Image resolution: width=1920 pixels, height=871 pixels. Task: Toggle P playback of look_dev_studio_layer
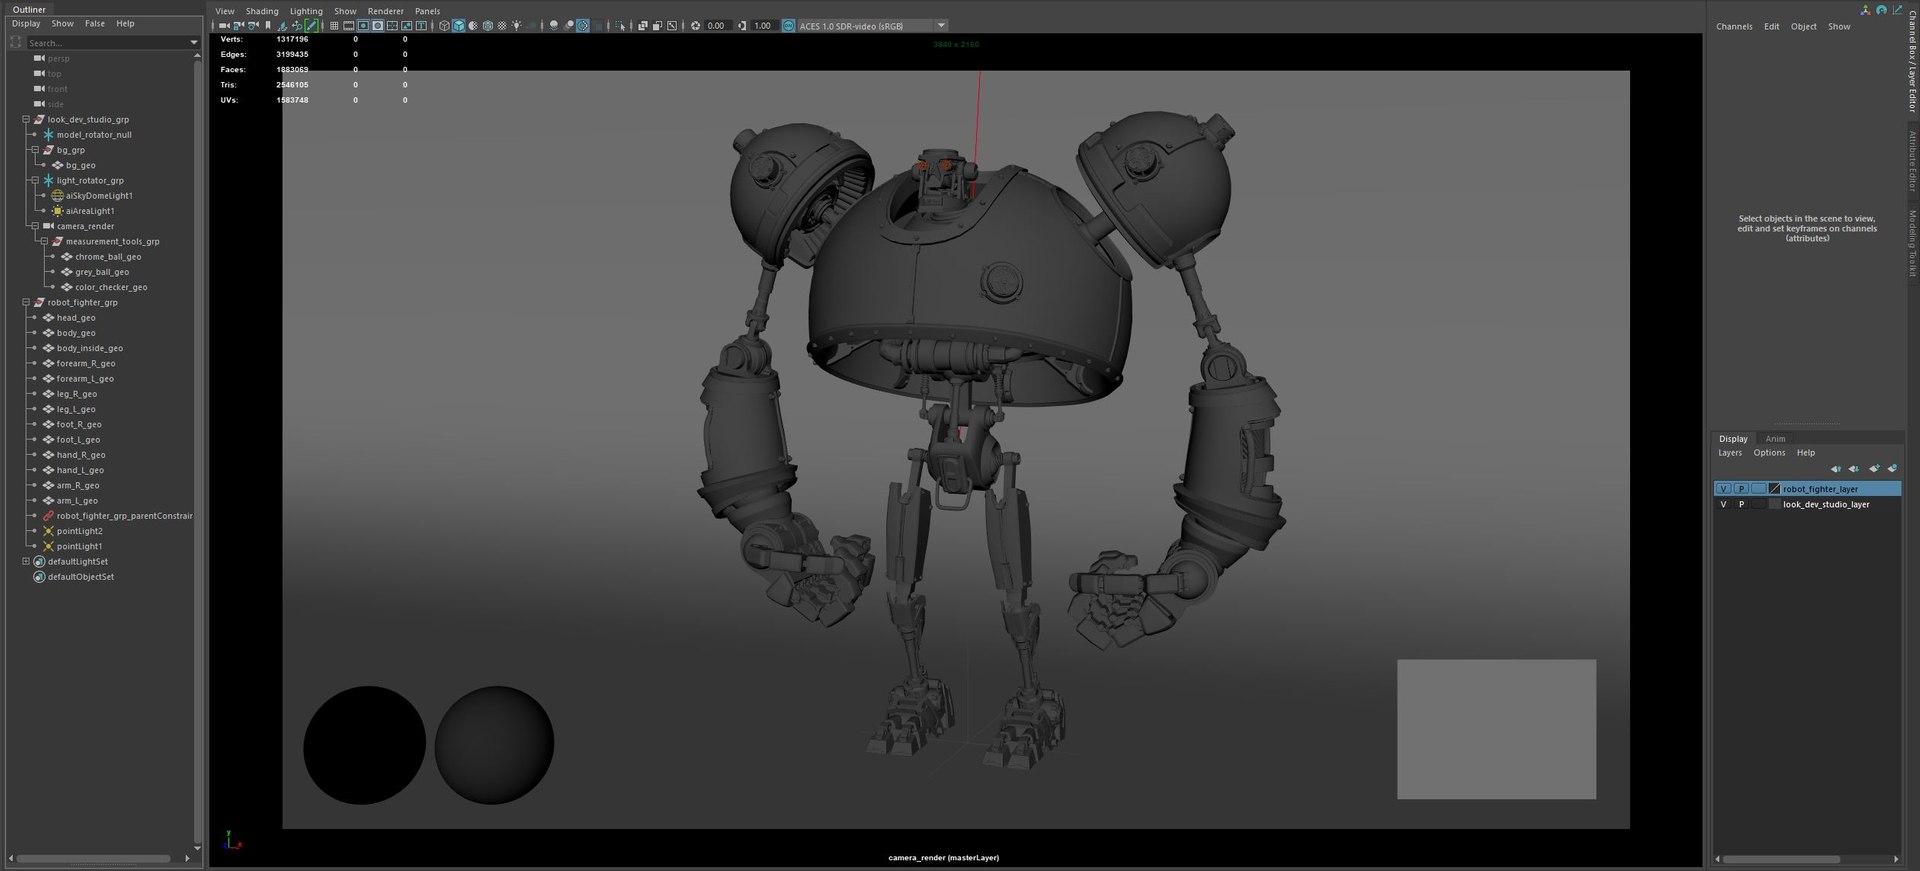click(x=1741, y=504)
